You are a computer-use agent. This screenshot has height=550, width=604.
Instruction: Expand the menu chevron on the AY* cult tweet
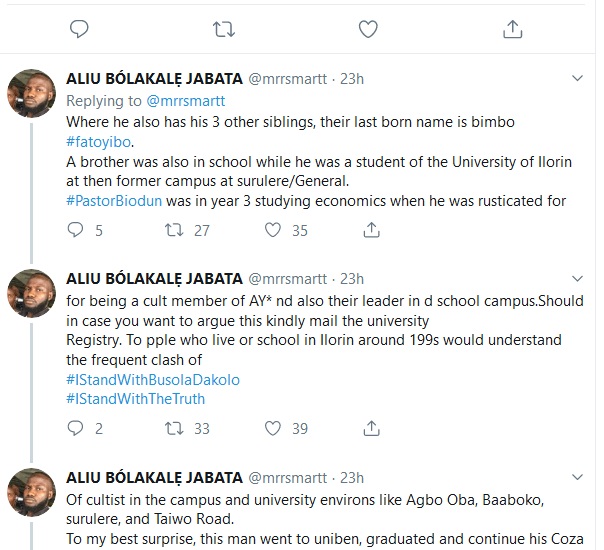(577, 278)
